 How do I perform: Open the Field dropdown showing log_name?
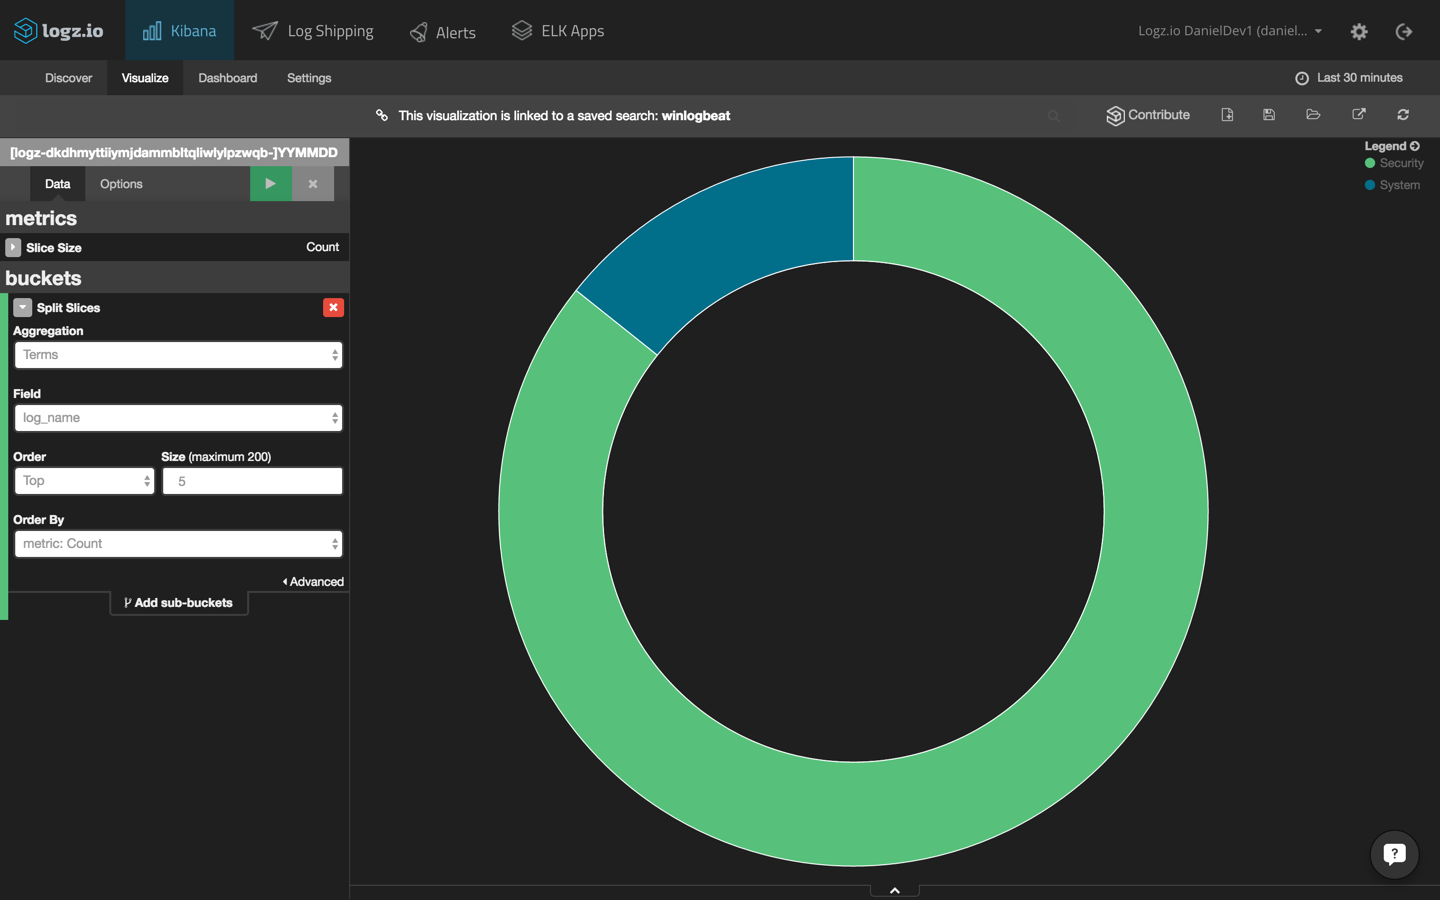click(178, 417)
